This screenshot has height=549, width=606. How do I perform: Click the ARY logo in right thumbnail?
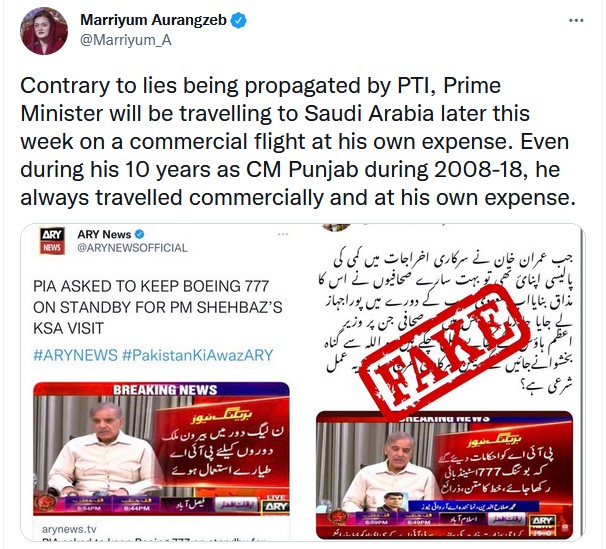543,524
